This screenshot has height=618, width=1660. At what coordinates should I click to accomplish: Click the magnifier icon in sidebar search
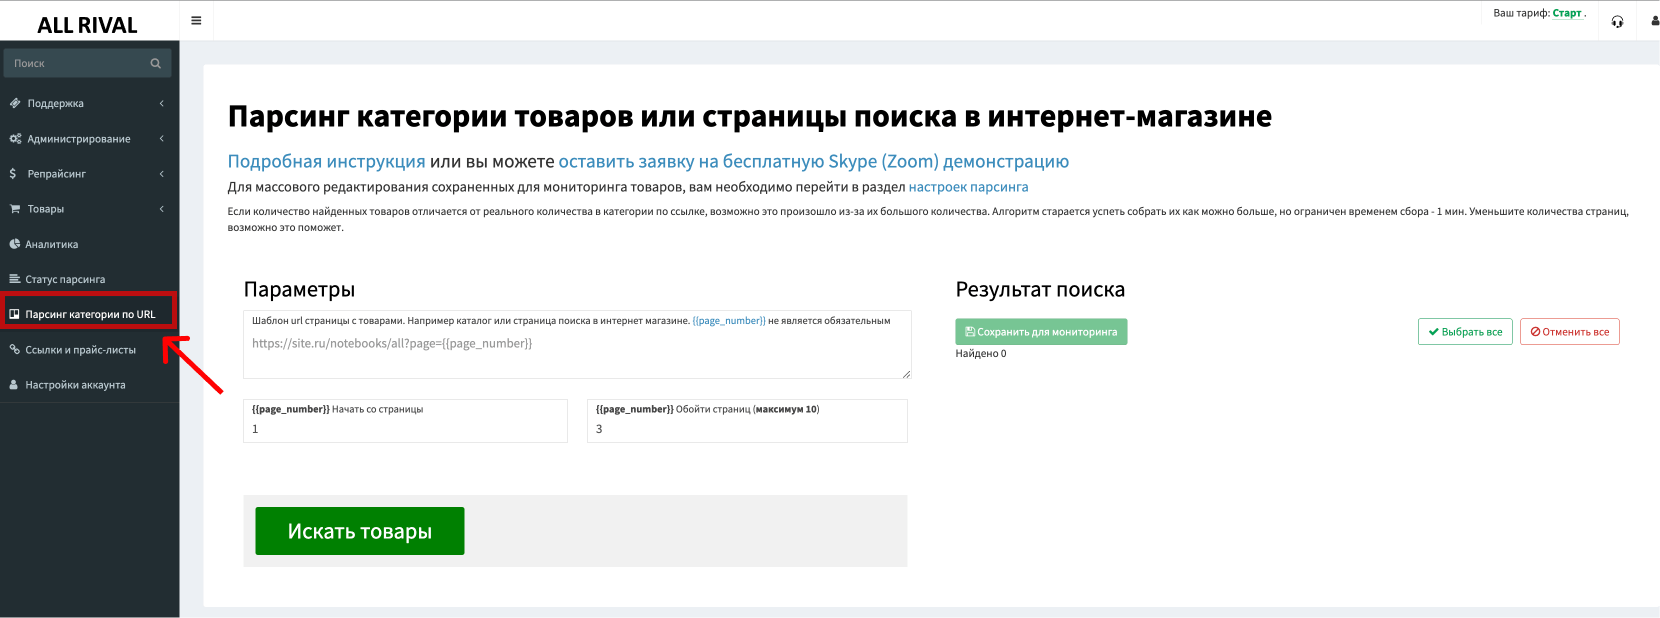coord(155,64)
